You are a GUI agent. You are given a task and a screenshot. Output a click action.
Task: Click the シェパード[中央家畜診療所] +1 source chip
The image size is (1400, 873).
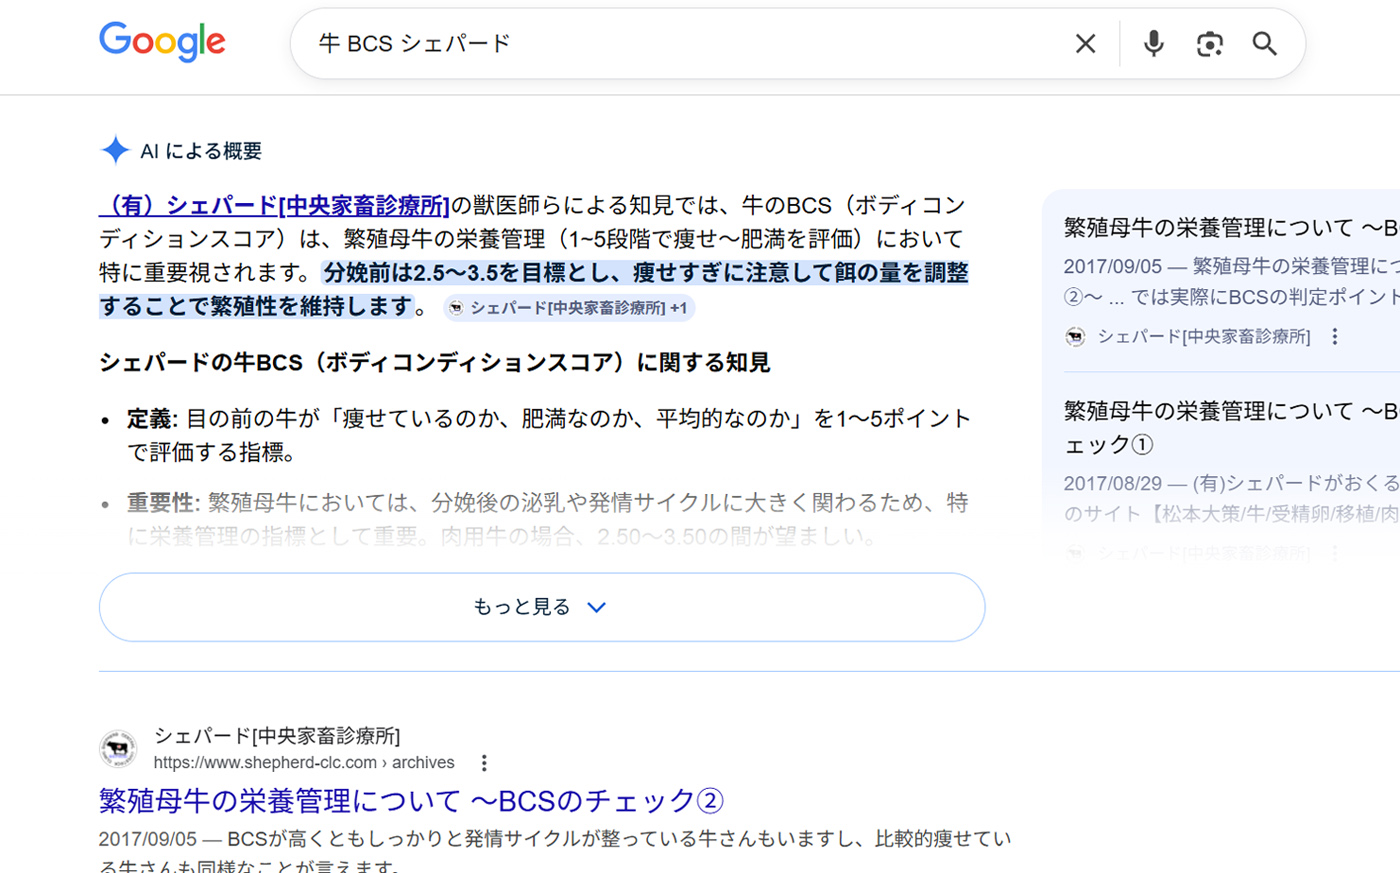click(569, 308)
